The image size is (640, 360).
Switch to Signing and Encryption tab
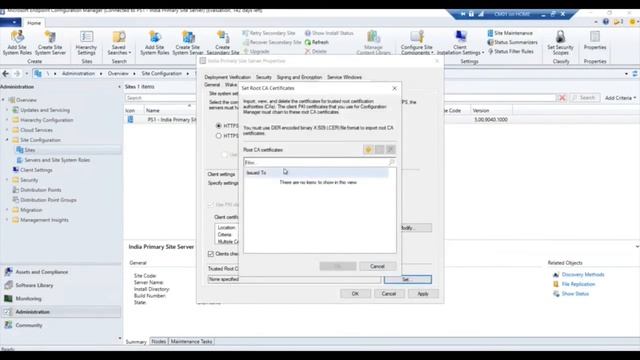click(299, 77)
